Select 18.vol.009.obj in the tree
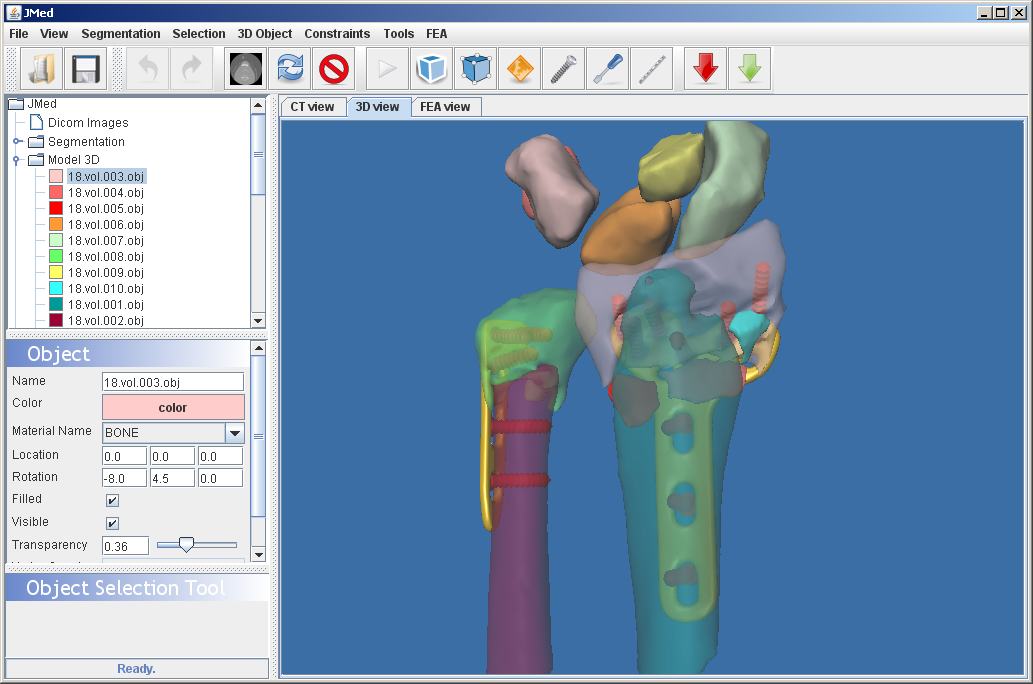Screen dimensions: 1033x684 [x=105, y=273]
